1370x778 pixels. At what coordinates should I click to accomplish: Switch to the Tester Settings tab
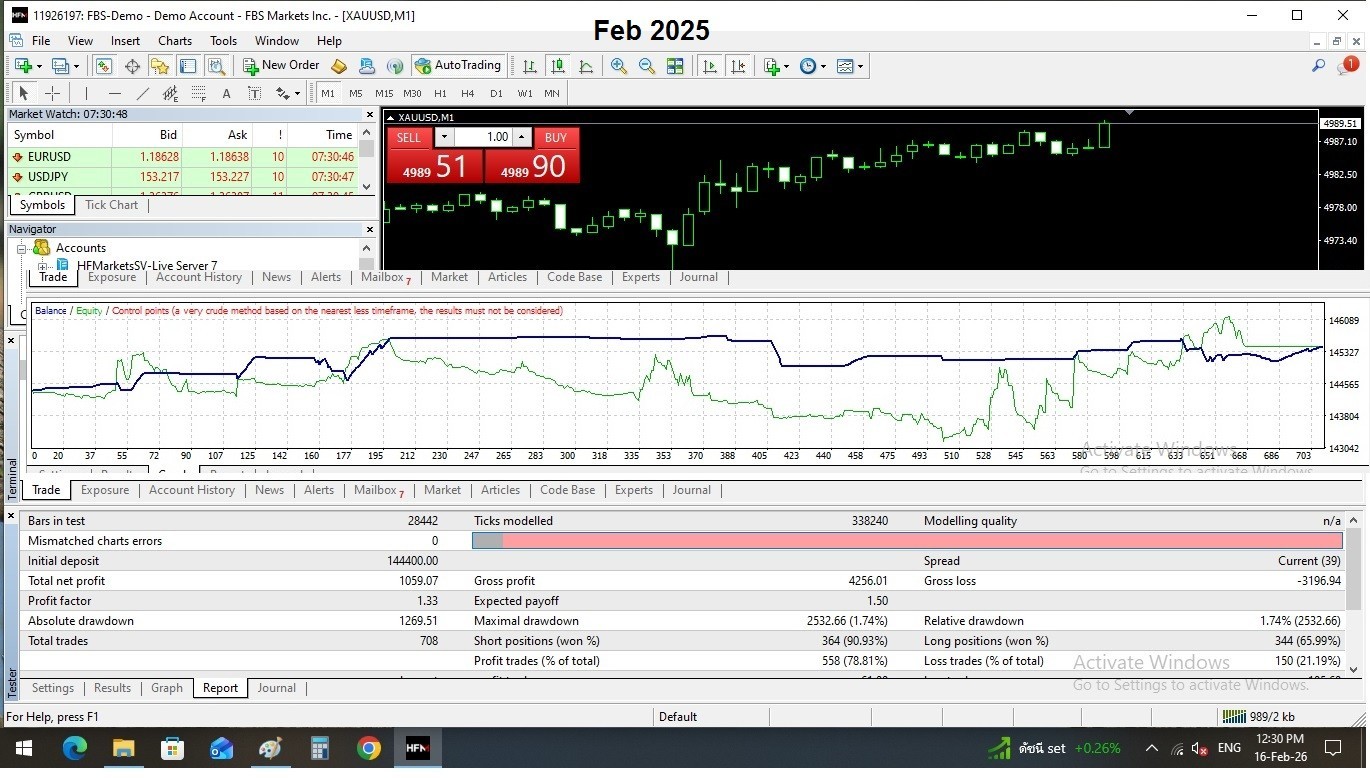(53, 688)
